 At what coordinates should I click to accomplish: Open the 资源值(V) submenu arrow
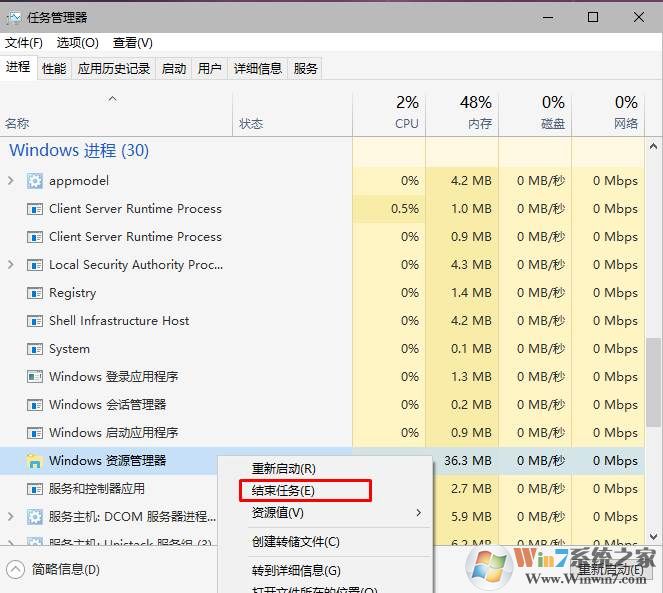coord(418,513)
